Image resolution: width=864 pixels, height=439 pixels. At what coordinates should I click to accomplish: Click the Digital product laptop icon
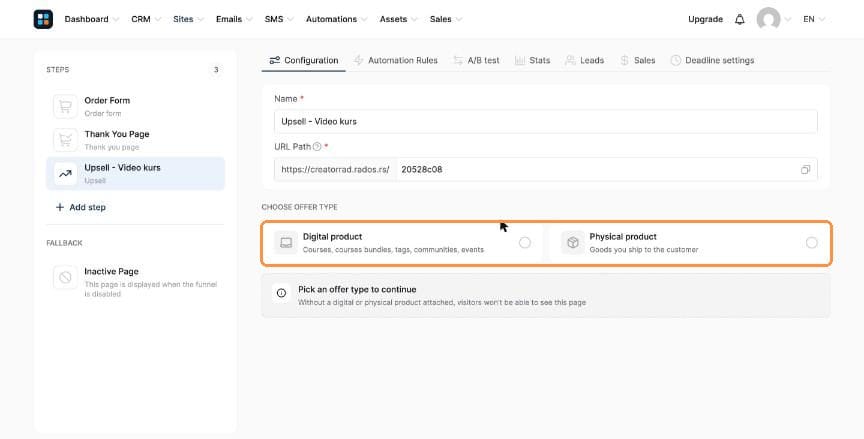(286, 242)
